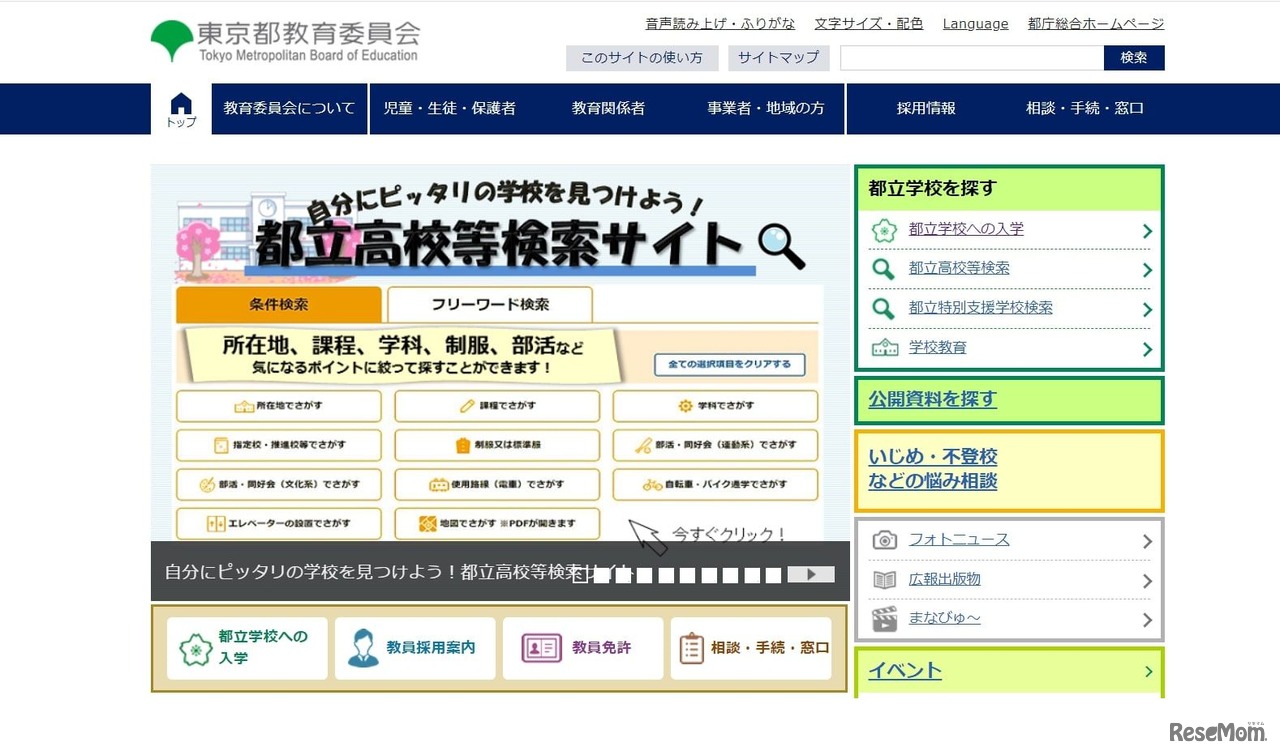Open このサイトの使い方 button

tap(642, 58)
